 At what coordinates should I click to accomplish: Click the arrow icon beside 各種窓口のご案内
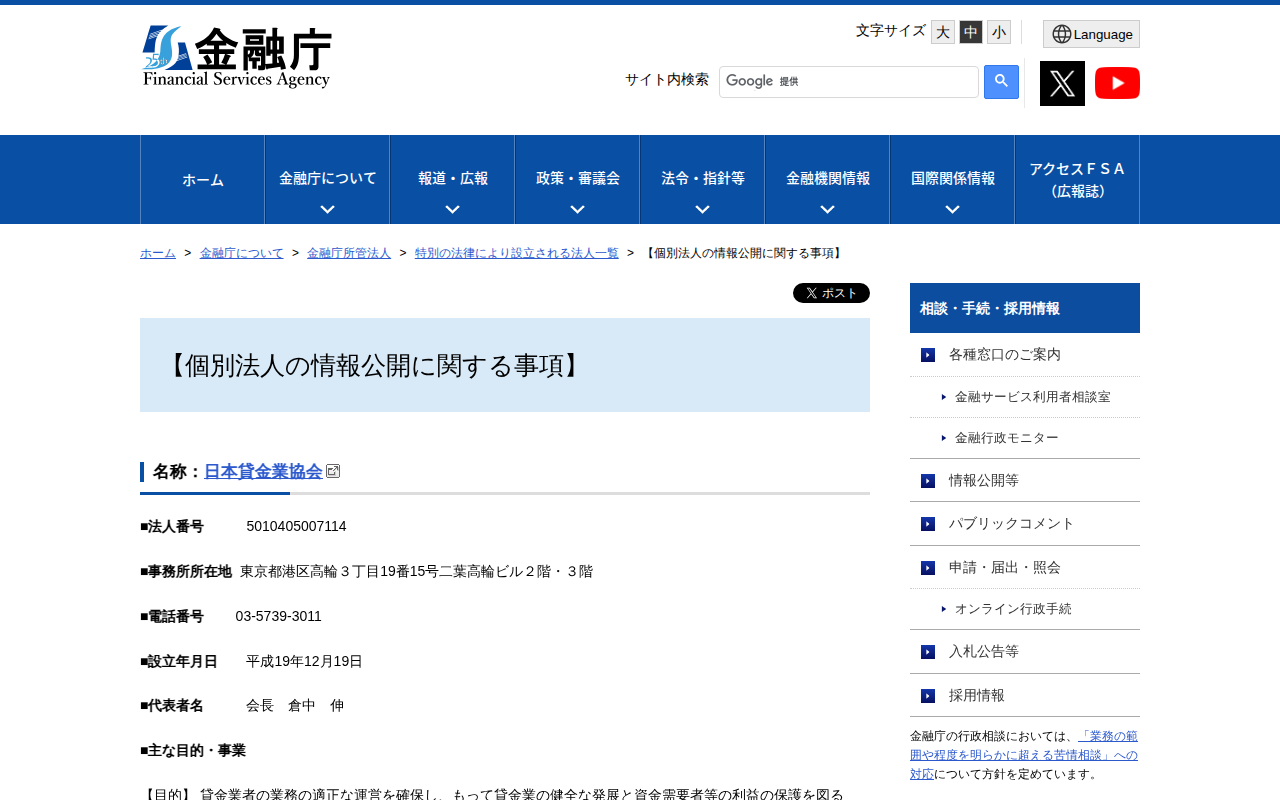928,355
